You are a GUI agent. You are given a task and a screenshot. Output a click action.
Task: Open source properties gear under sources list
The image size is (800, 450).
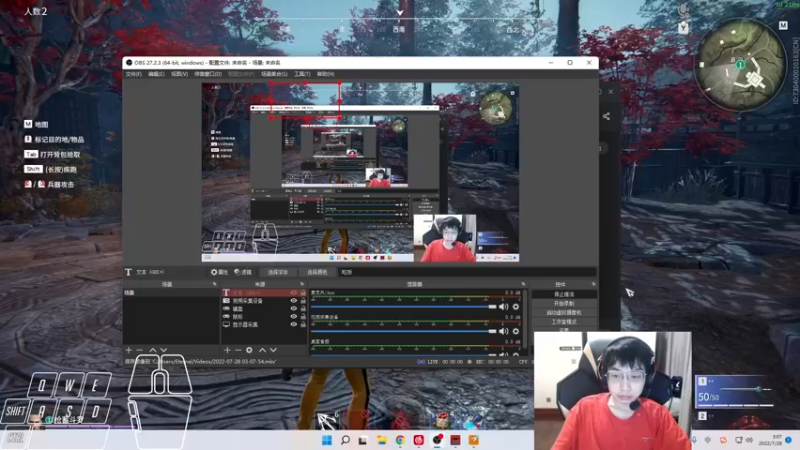pyautogui.click(x=249, y=350)
